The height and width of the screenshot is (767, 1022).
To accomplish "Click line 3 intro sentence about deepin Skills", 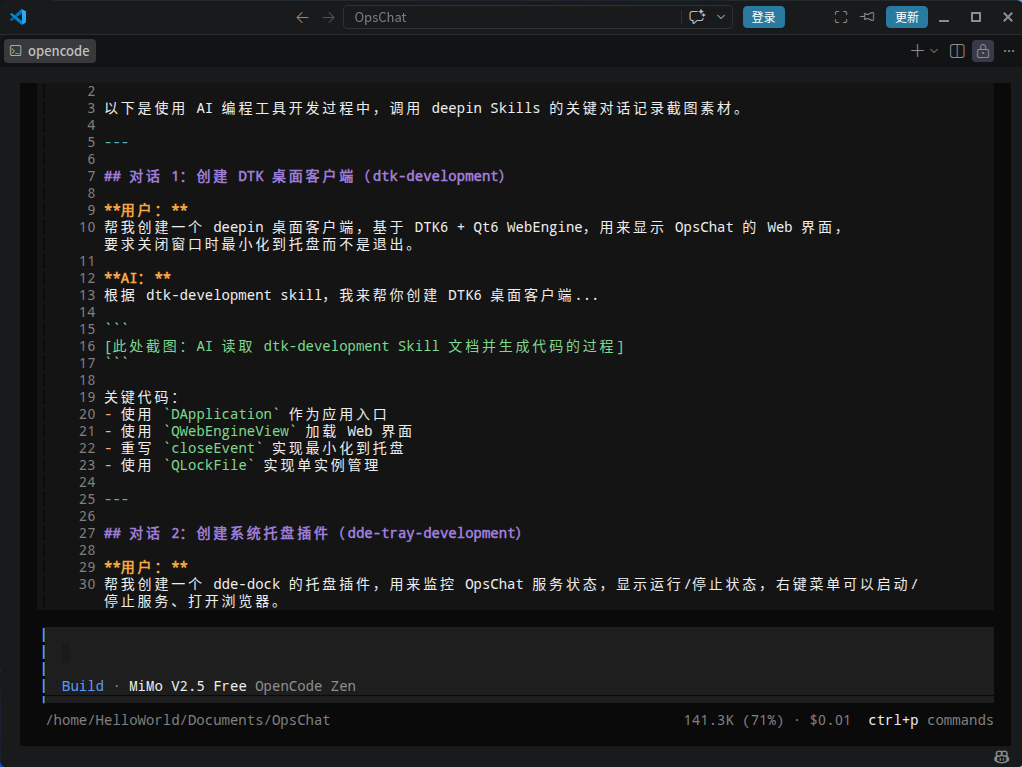I will coord(424,108).
